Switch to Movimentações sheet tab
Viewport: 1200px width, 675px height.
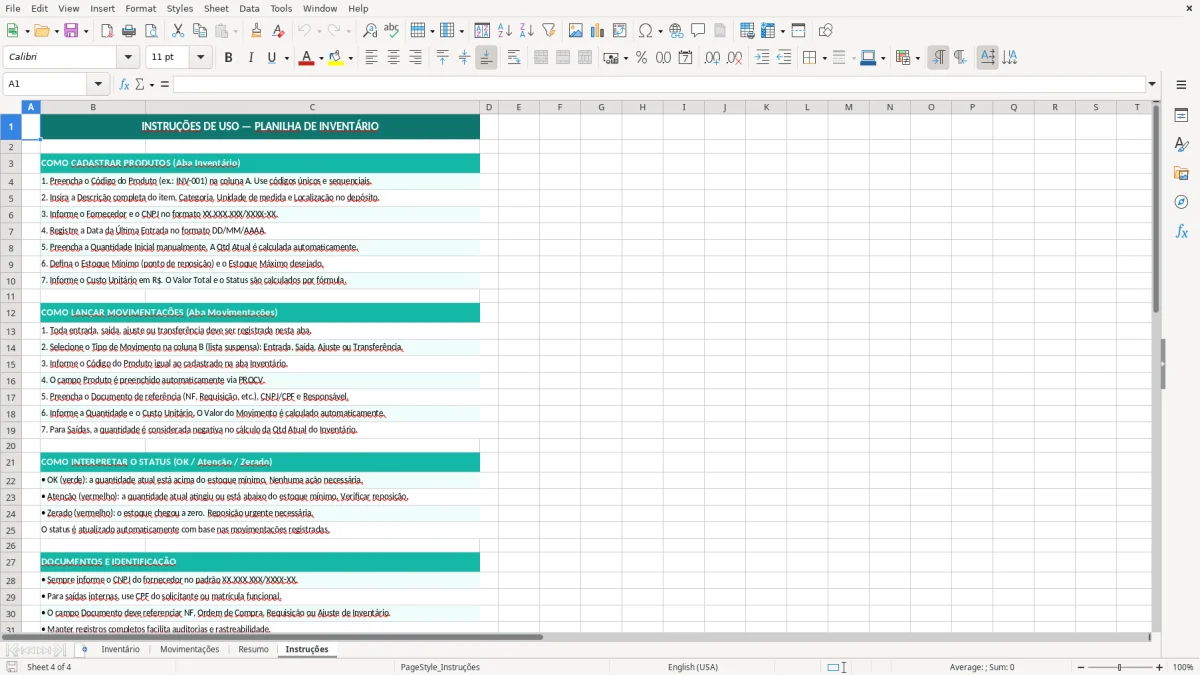click(190, 650)
